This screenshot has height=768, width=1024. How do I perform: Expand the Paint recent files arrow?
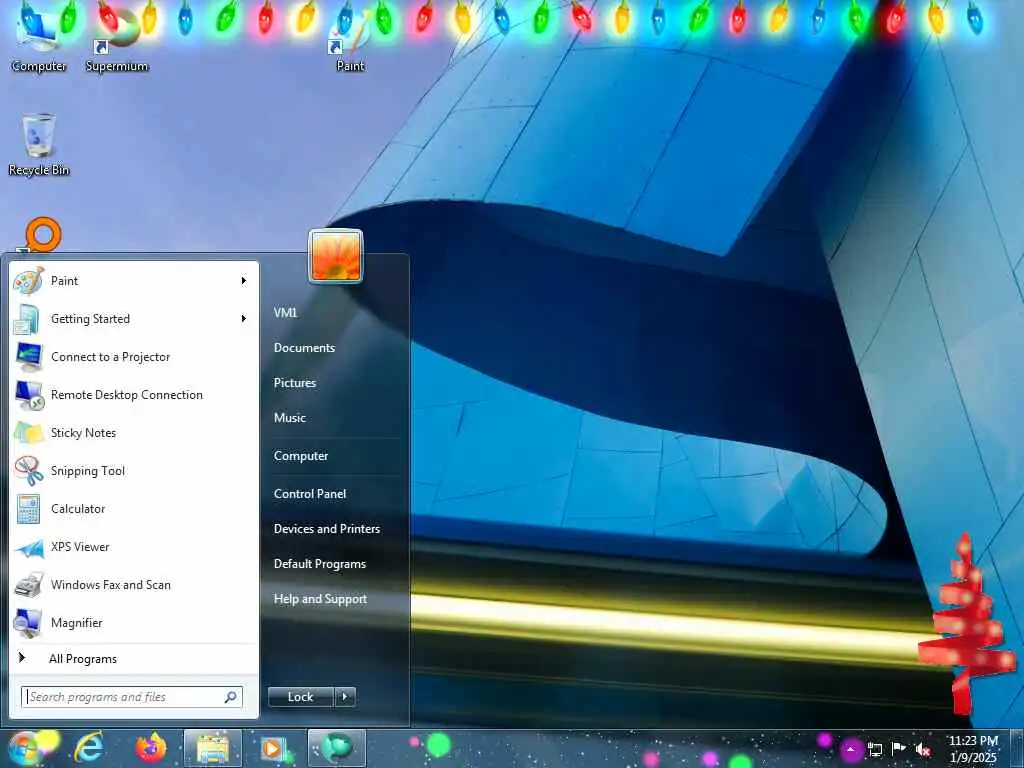pos(244,281)
